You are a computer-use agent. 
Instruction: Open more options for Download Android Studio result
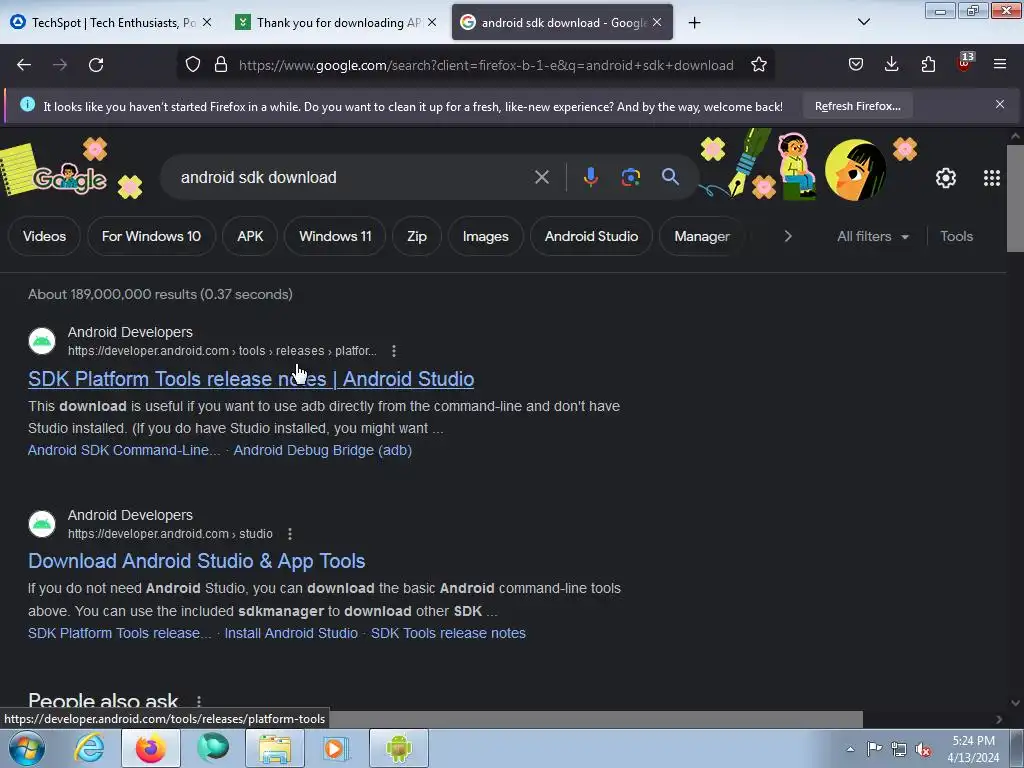[x=290, y=534]
